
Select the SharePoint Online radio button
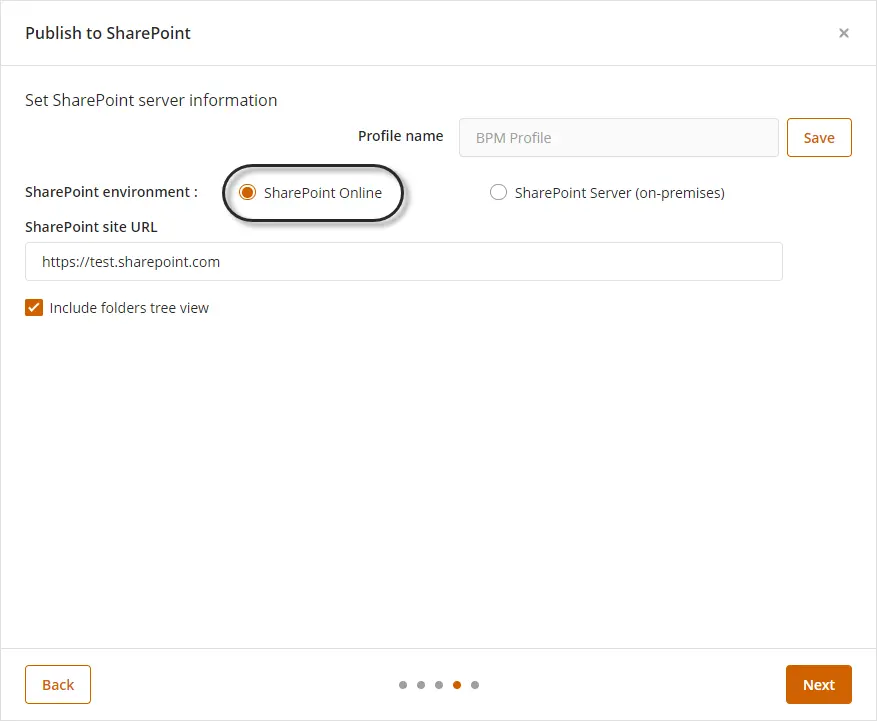[x=247, y=192]
